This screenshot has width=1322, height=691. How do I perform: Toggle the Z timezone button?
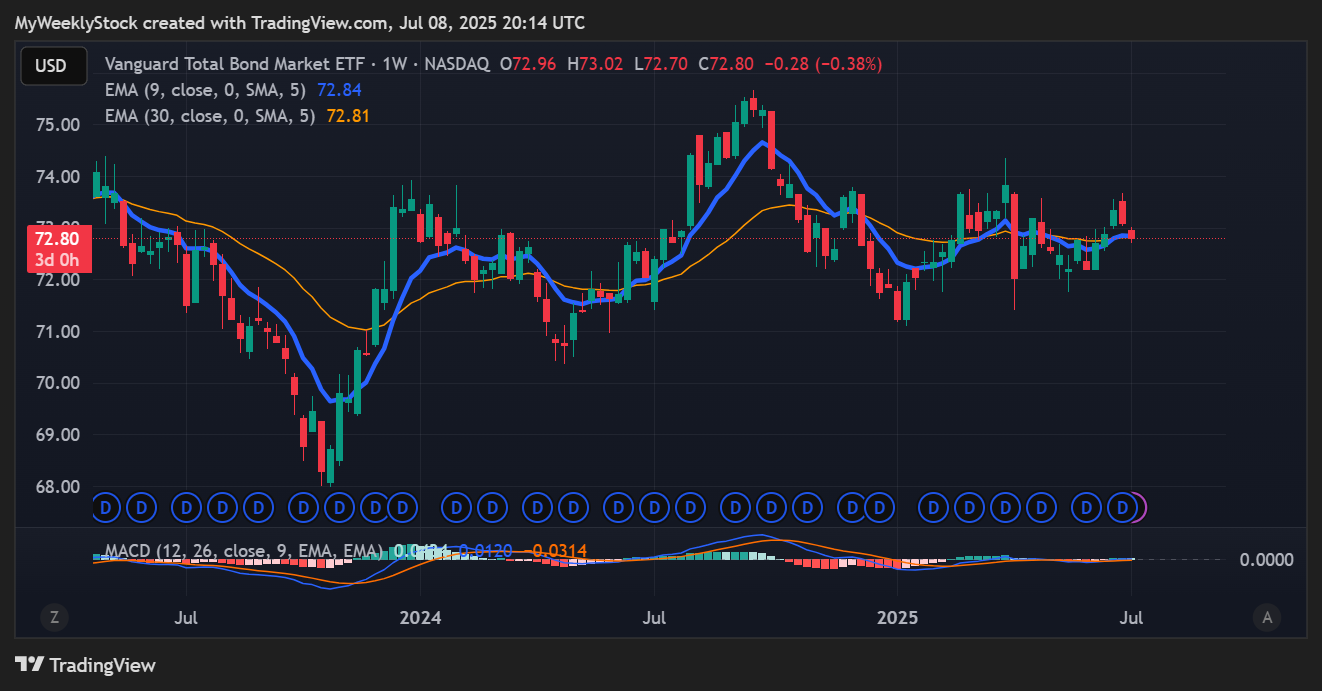point(54,617)
